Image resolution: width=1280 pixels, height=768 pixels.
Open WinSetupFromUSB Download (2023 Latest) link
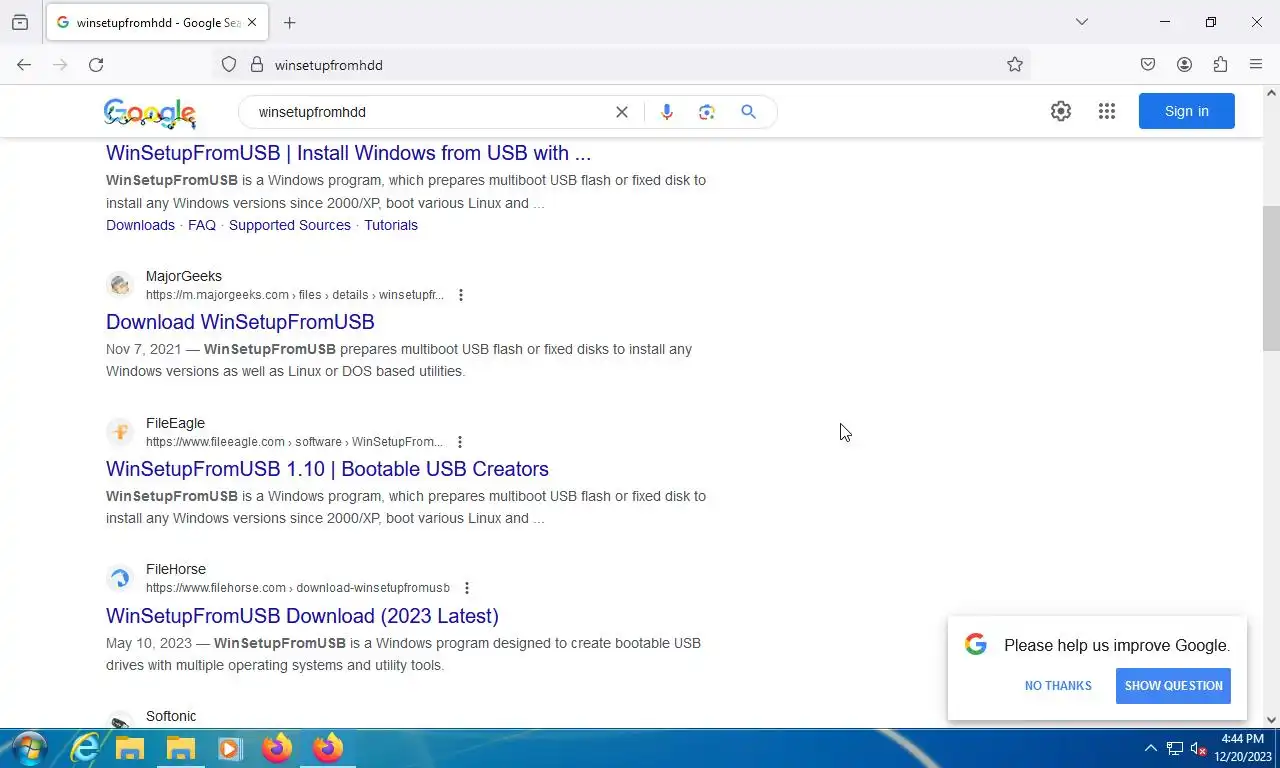[302, 616]
